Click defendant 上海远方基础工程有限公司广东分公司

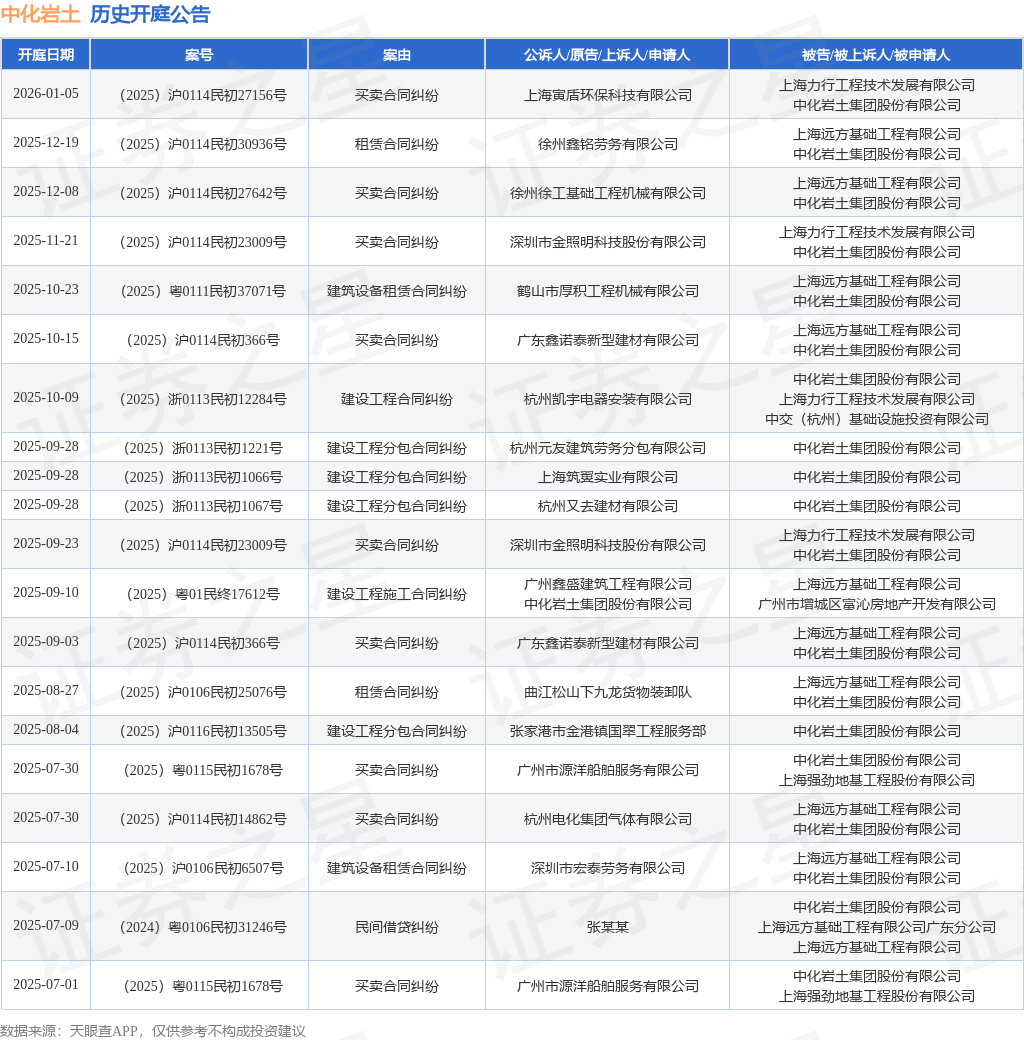(876, 929)
